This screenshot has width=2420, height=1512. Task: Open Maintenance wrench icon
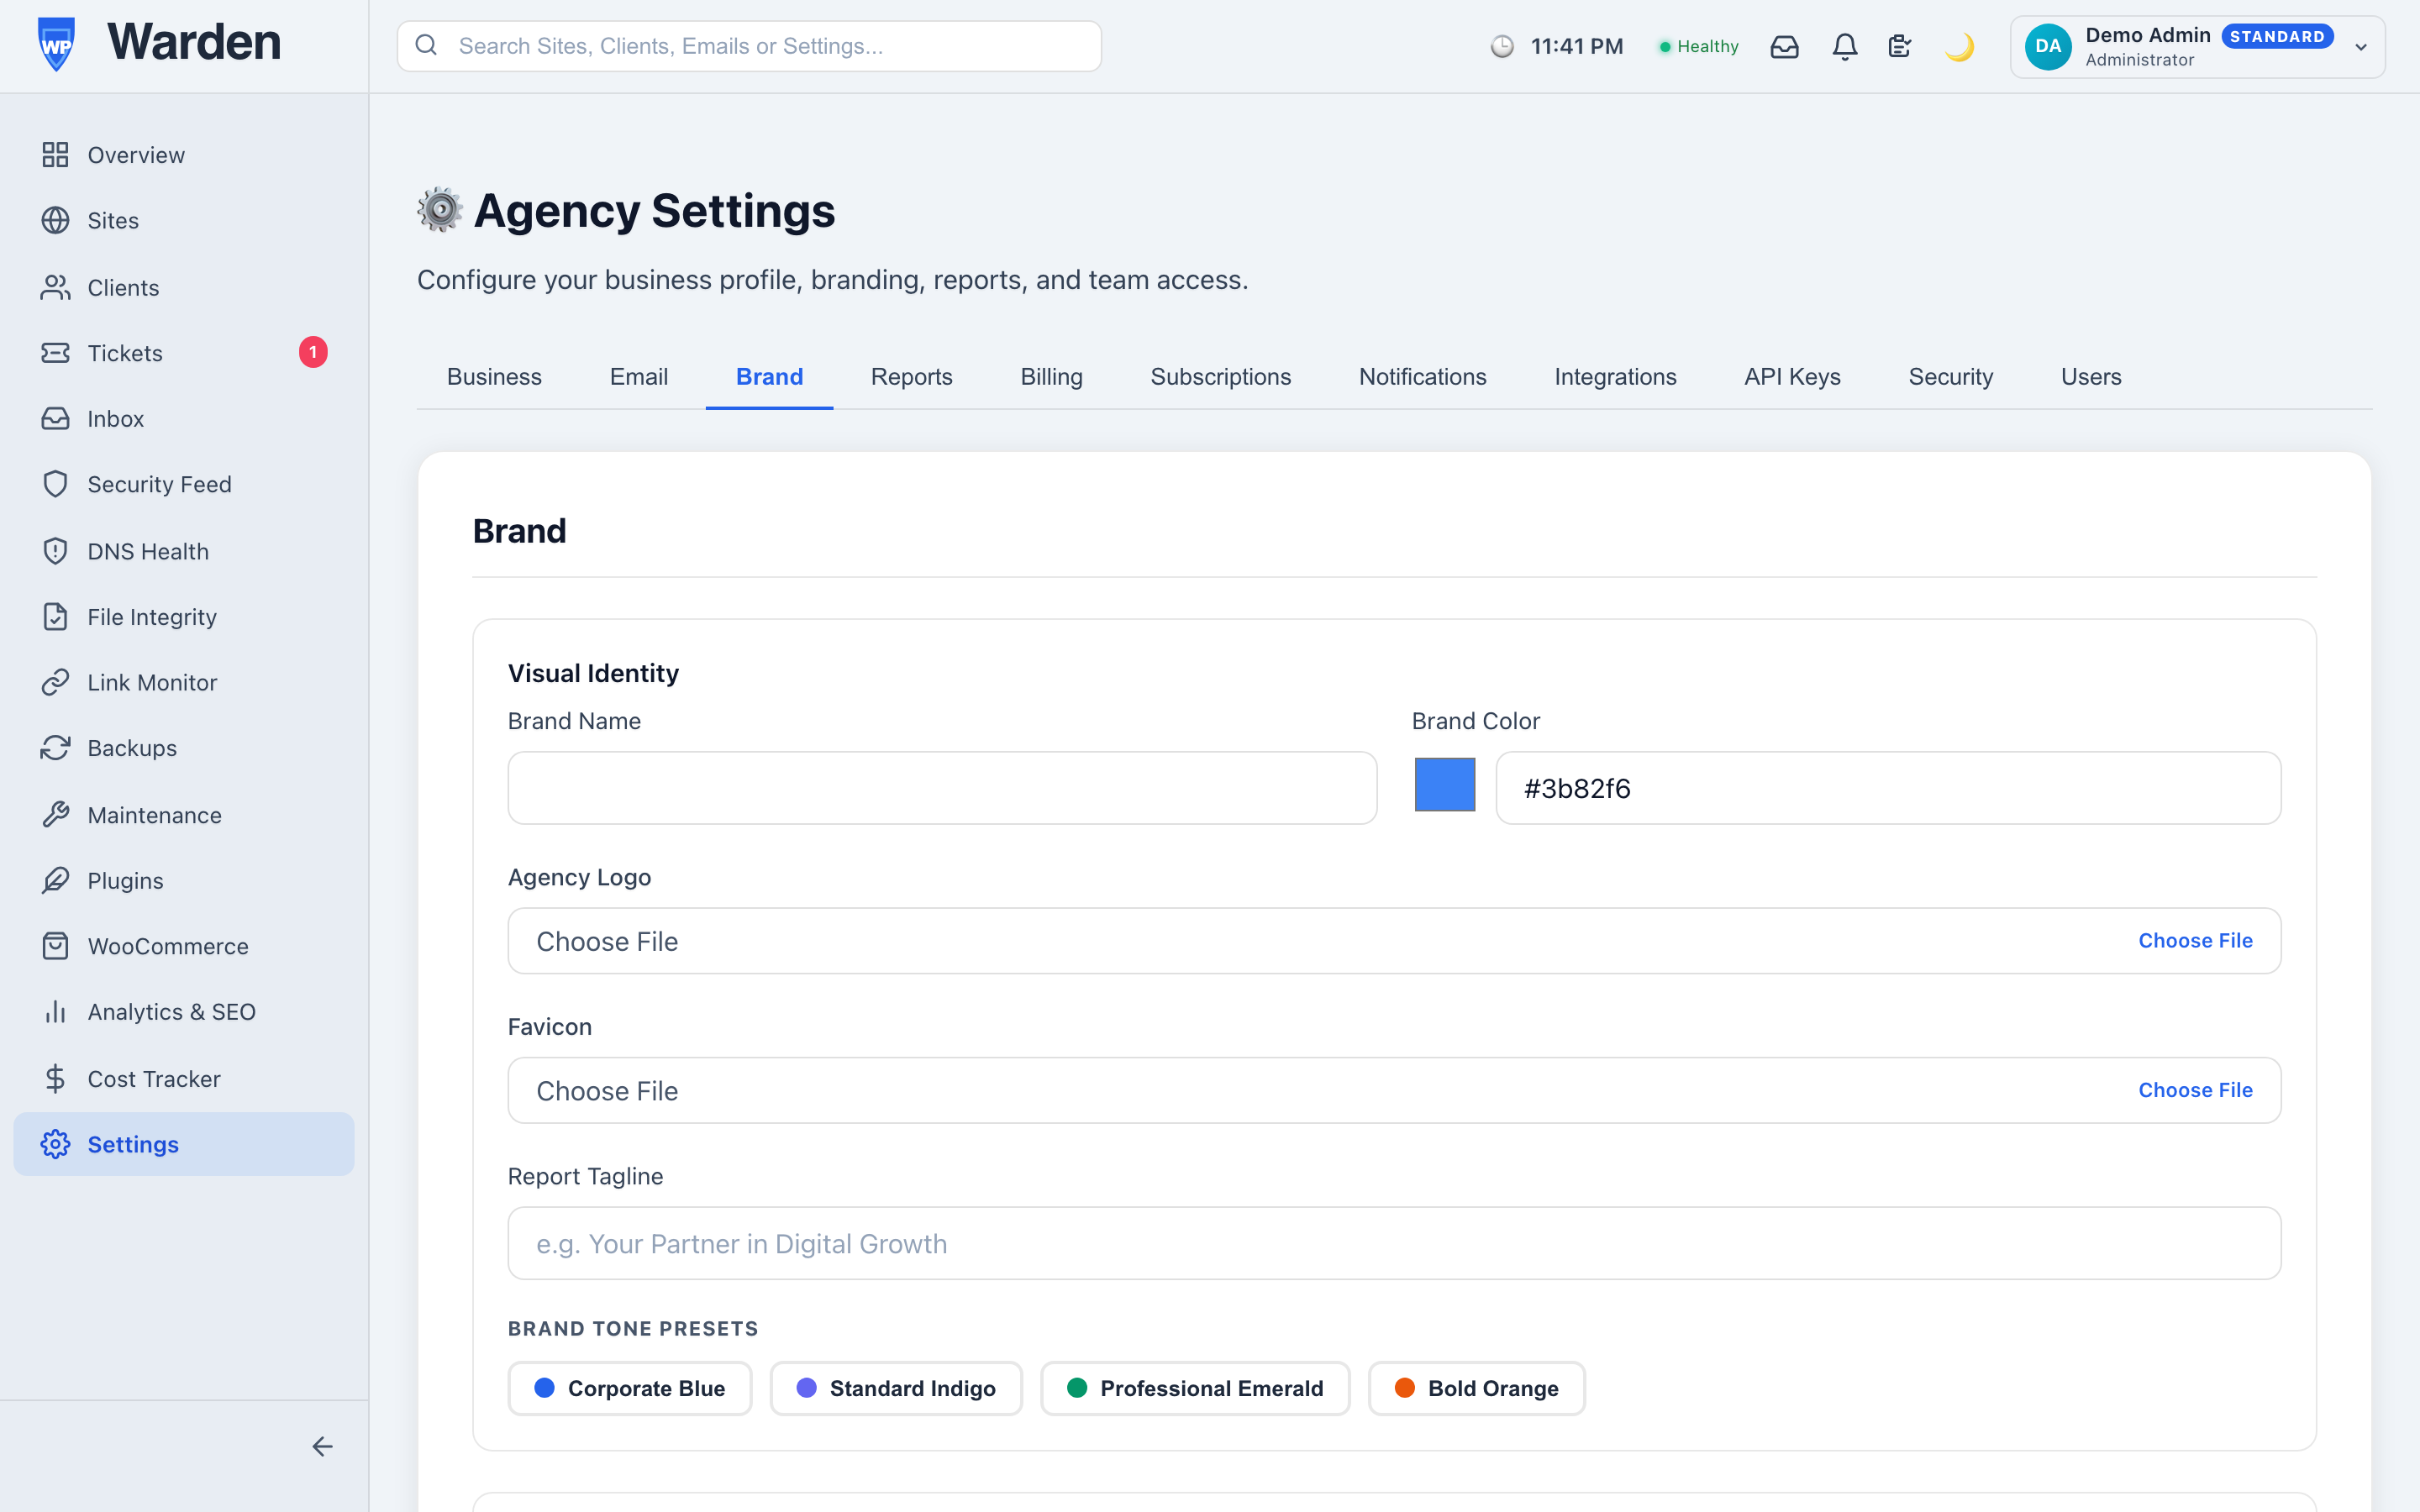[x=55, y=815]
